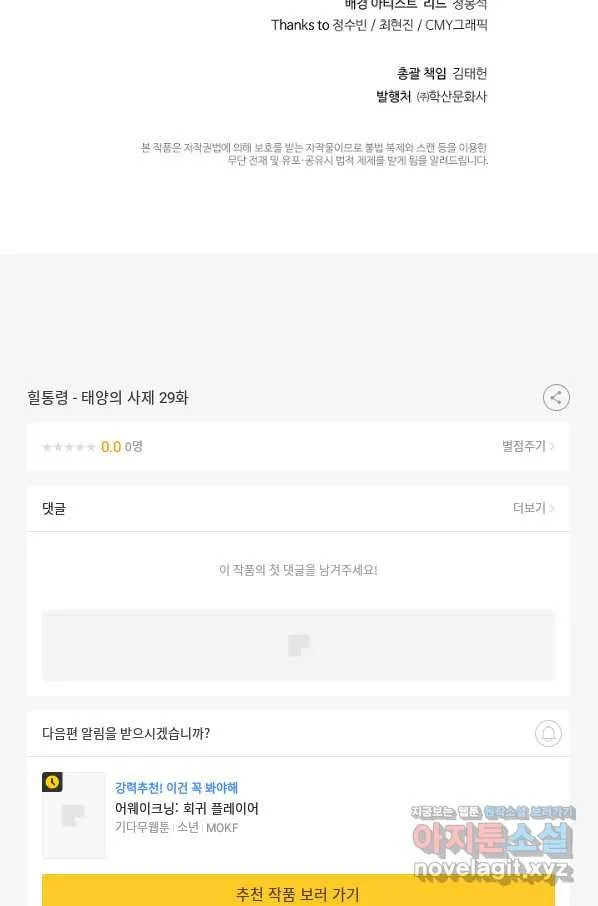
Task: Toggle the next-episode notification bell
Action: click(x=548, y=733)
